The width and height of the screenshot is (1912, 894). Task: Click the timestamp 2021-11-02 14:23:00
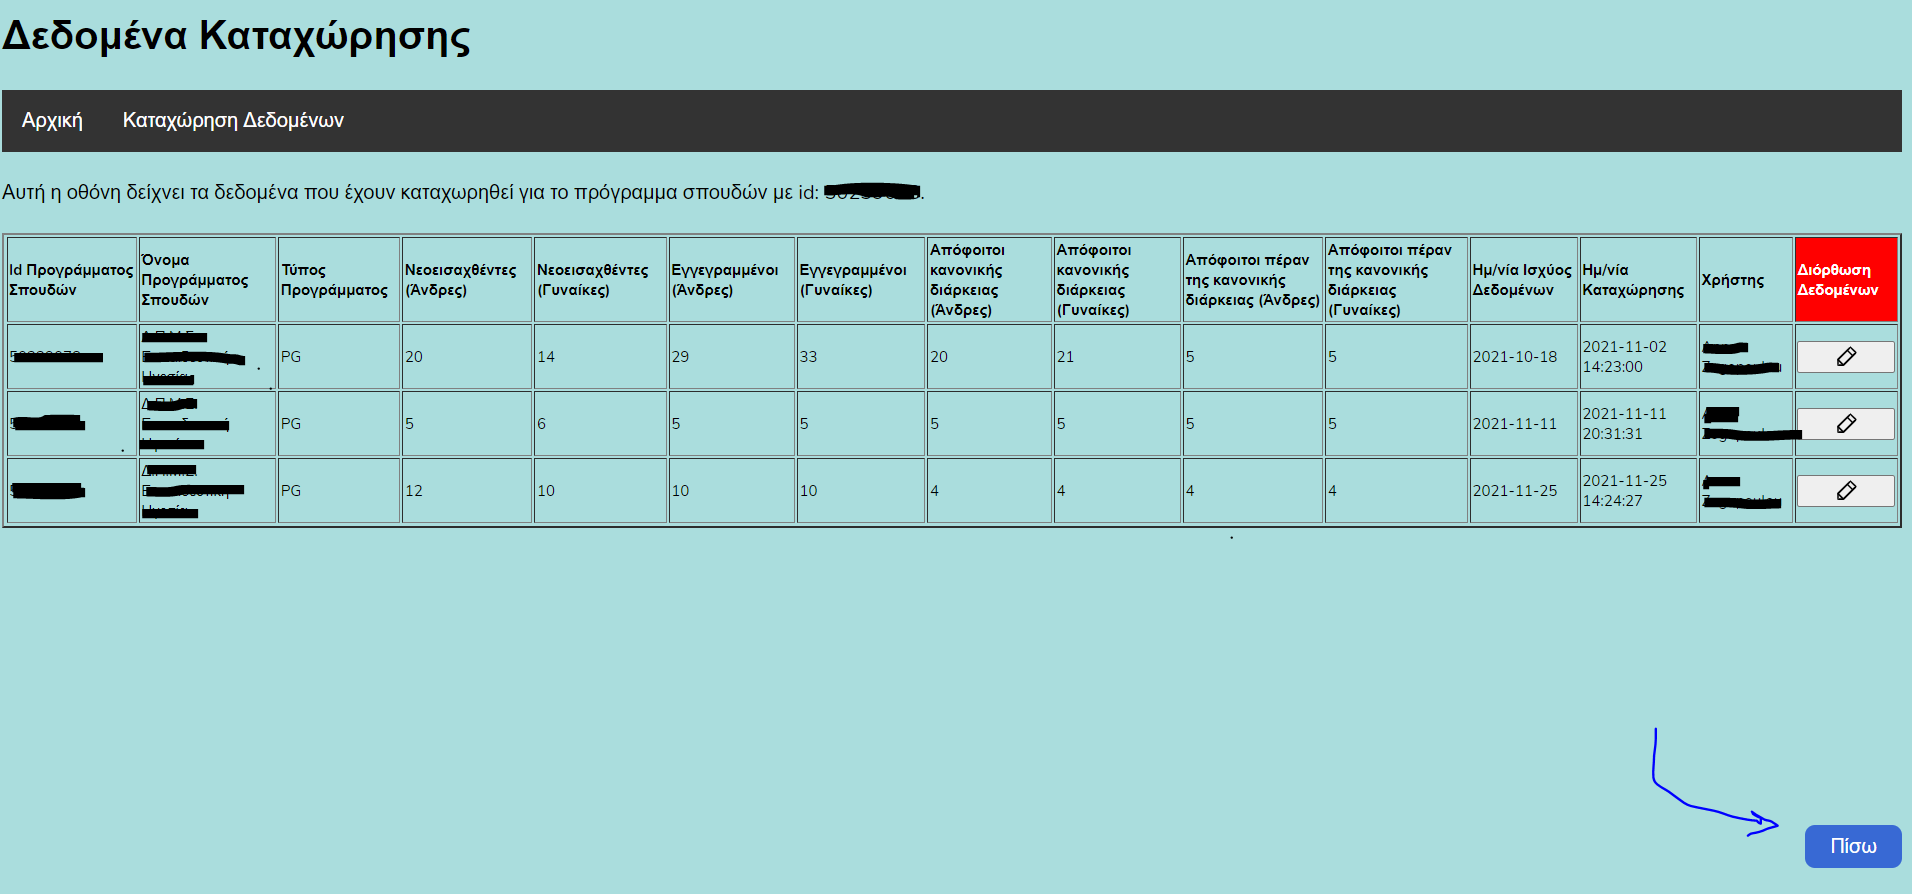click(1625, 357)
